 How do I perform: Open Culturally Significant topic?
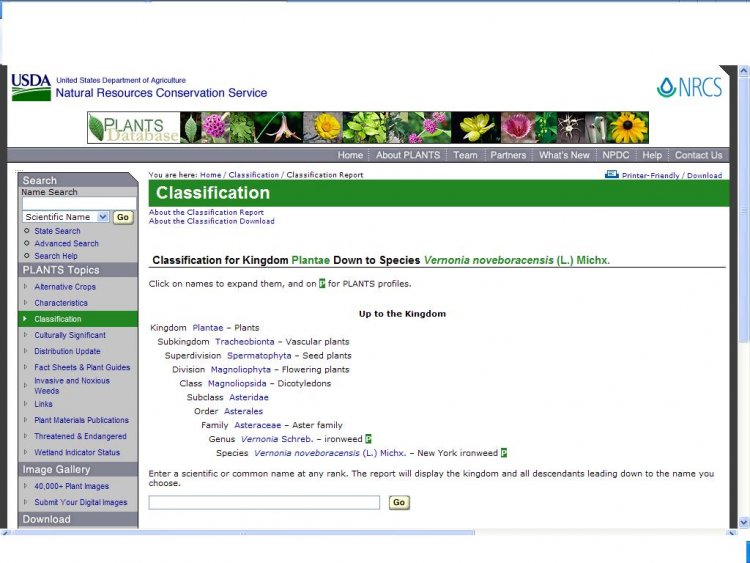click(x=70, y=335)
